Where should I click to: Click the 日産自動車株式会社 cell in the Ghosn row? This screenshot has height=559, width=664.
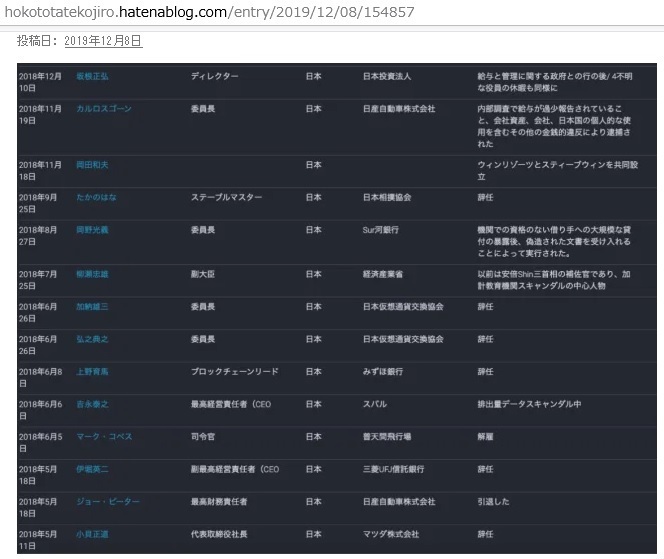[399, 109]
